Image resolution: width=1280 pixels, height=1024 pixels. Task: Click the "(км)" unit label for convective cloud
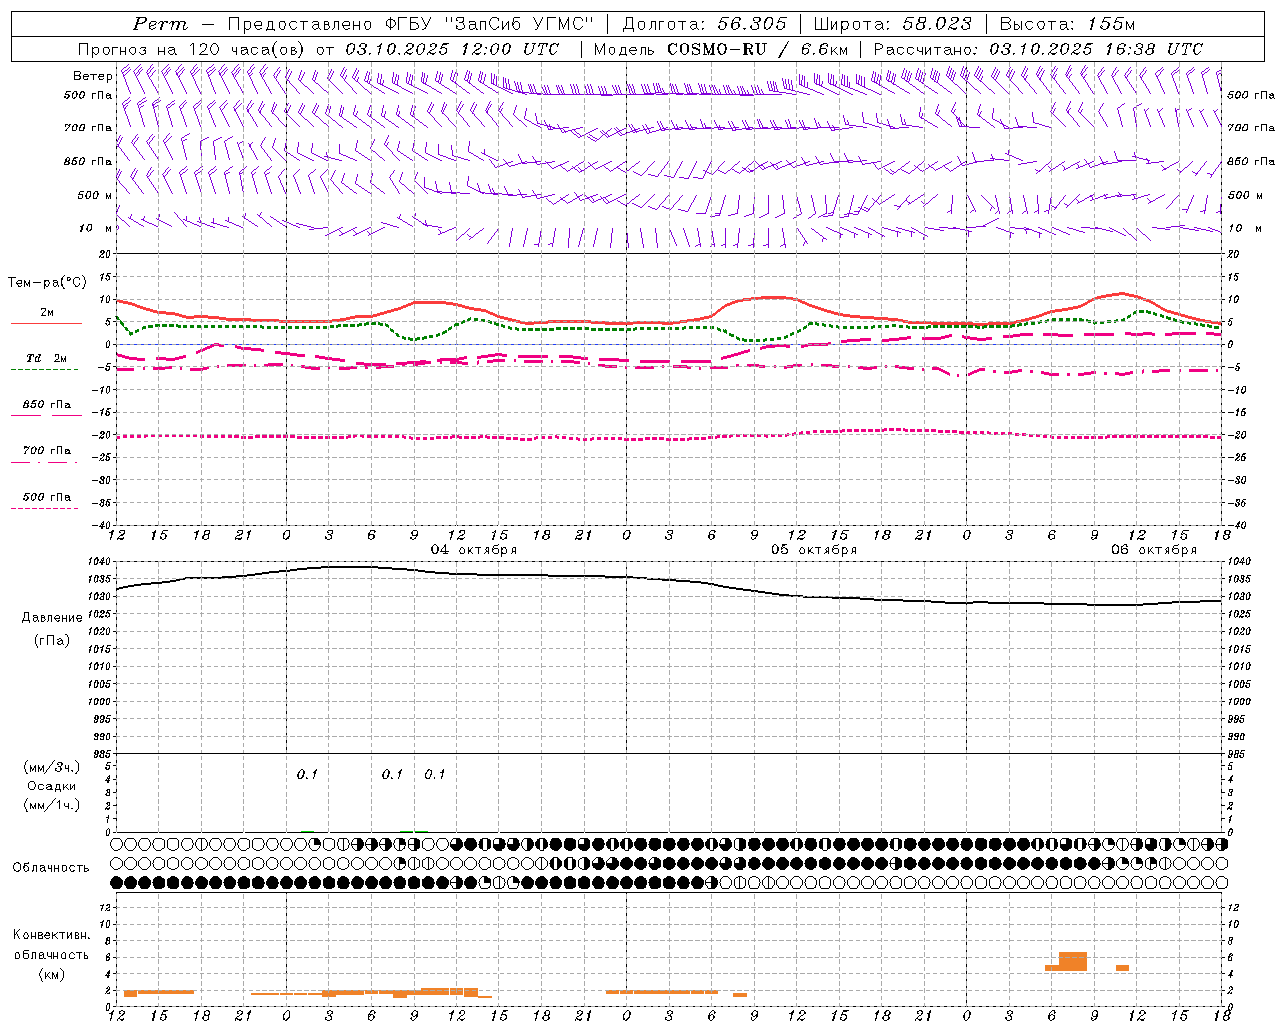[52, 974]
